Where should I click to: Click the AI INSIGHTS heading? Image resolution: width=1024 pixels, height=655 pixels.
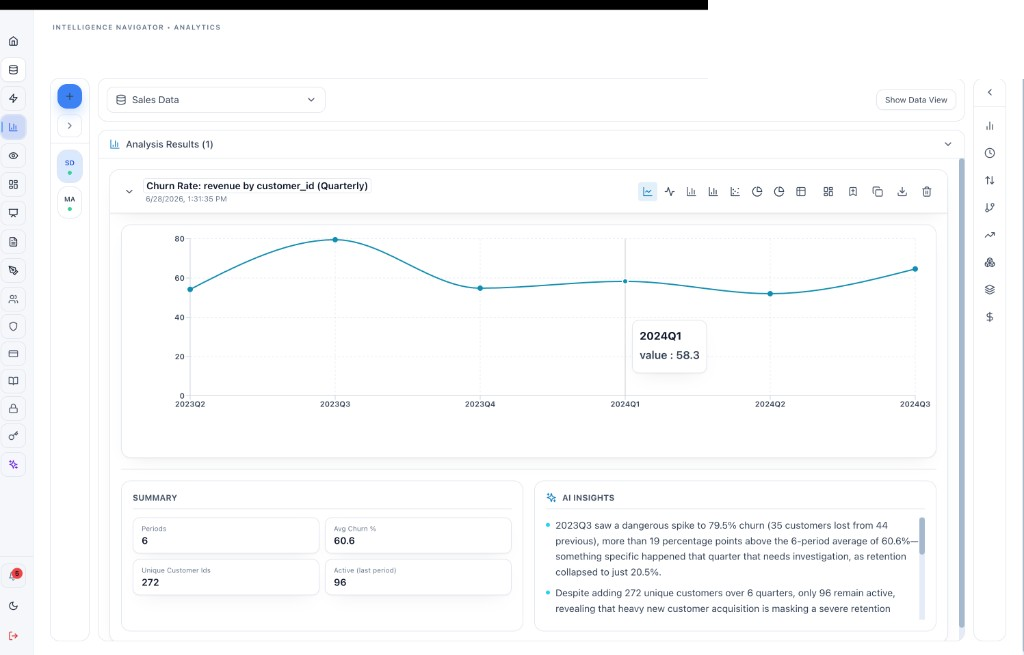[x=588, y=498]
